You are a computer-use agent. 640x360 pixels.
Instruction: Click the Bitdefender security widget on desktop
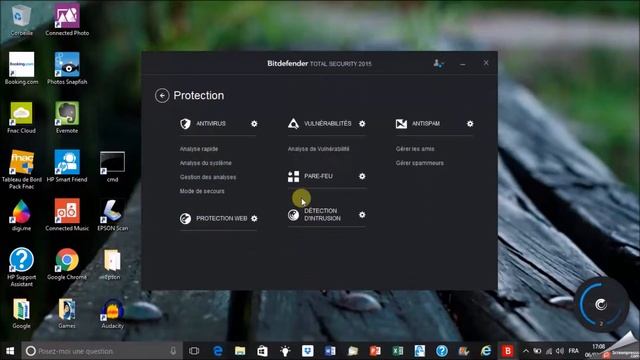(601, 304)
